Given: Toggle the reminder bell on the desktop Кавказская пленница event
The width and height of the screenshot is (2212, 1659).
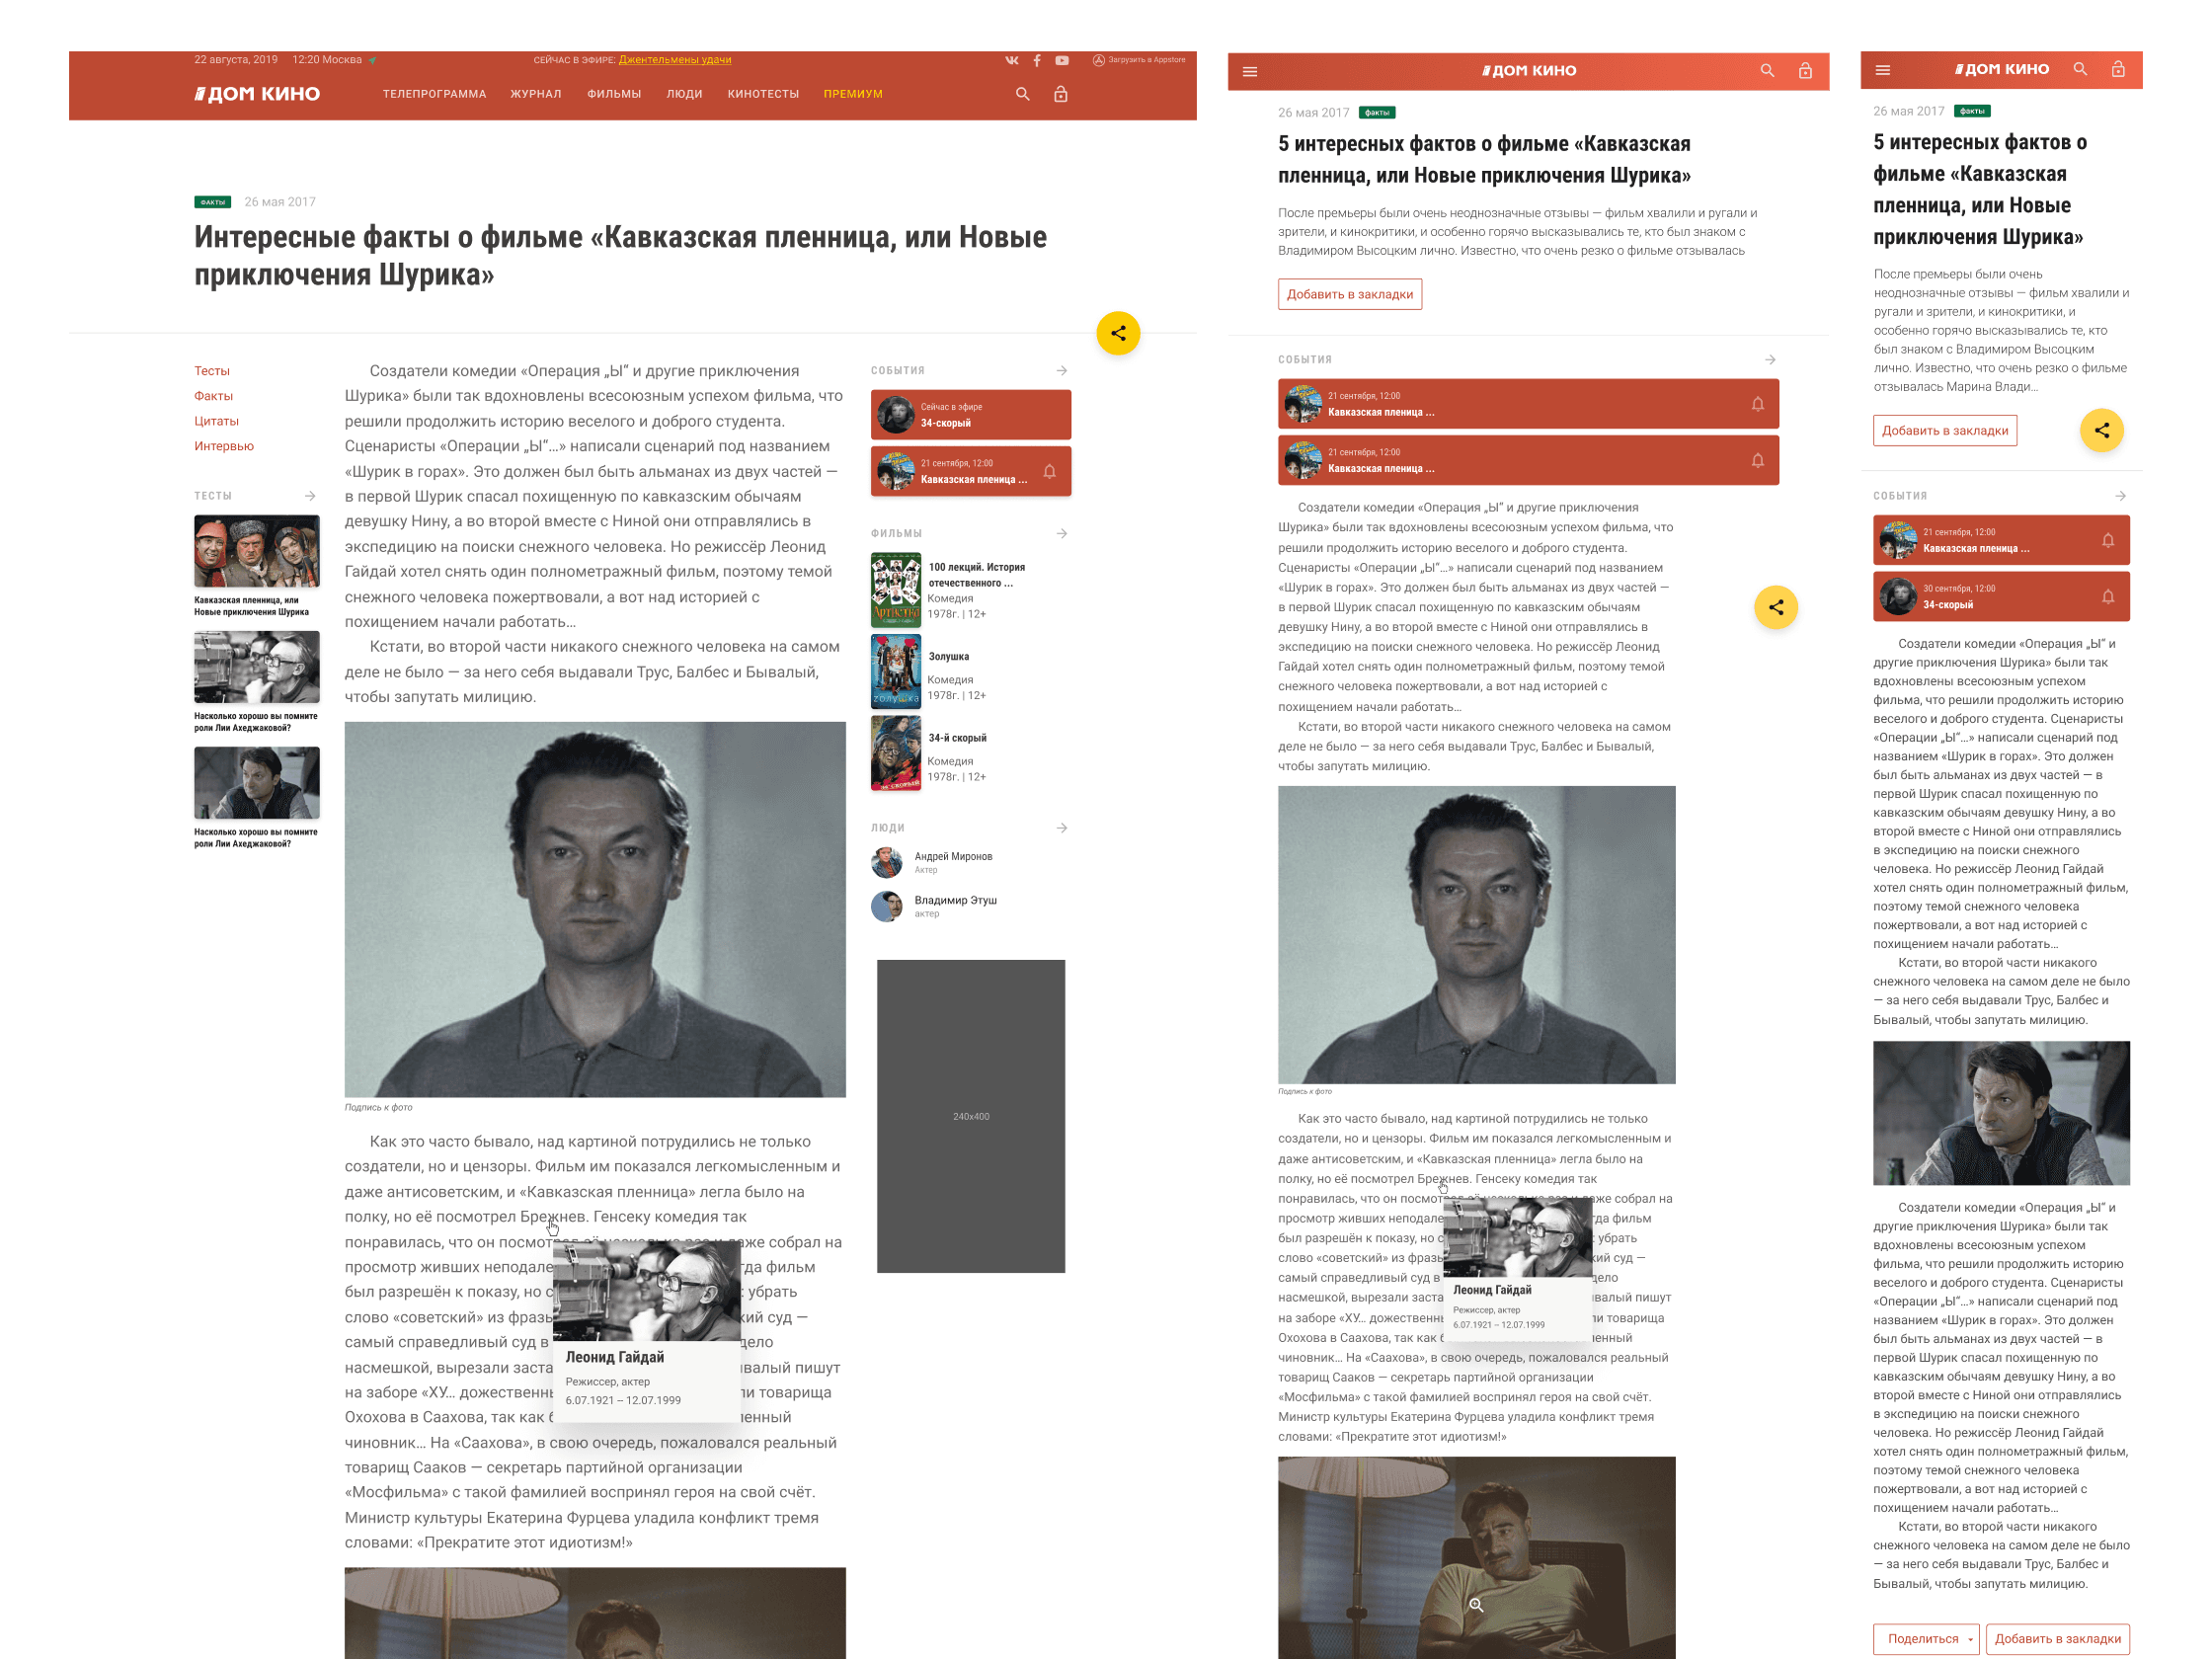Looking at the screenshot, I should coord(1049,471).
